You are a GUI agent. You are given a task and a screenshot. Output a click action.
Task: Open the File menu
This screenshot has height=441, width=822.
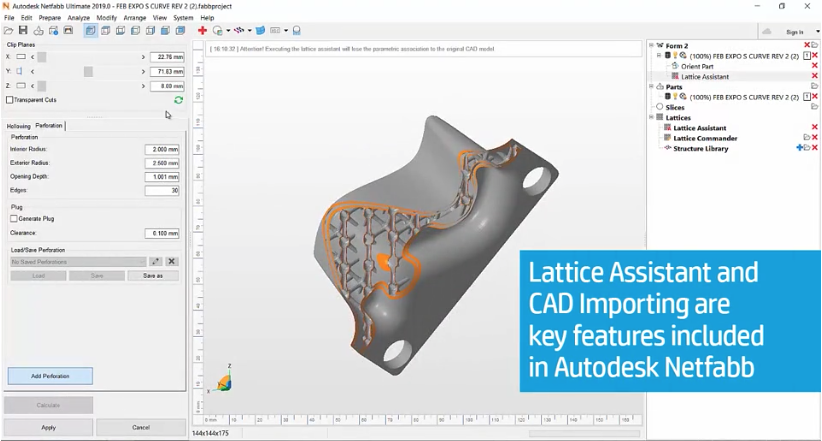coord(9,18)
